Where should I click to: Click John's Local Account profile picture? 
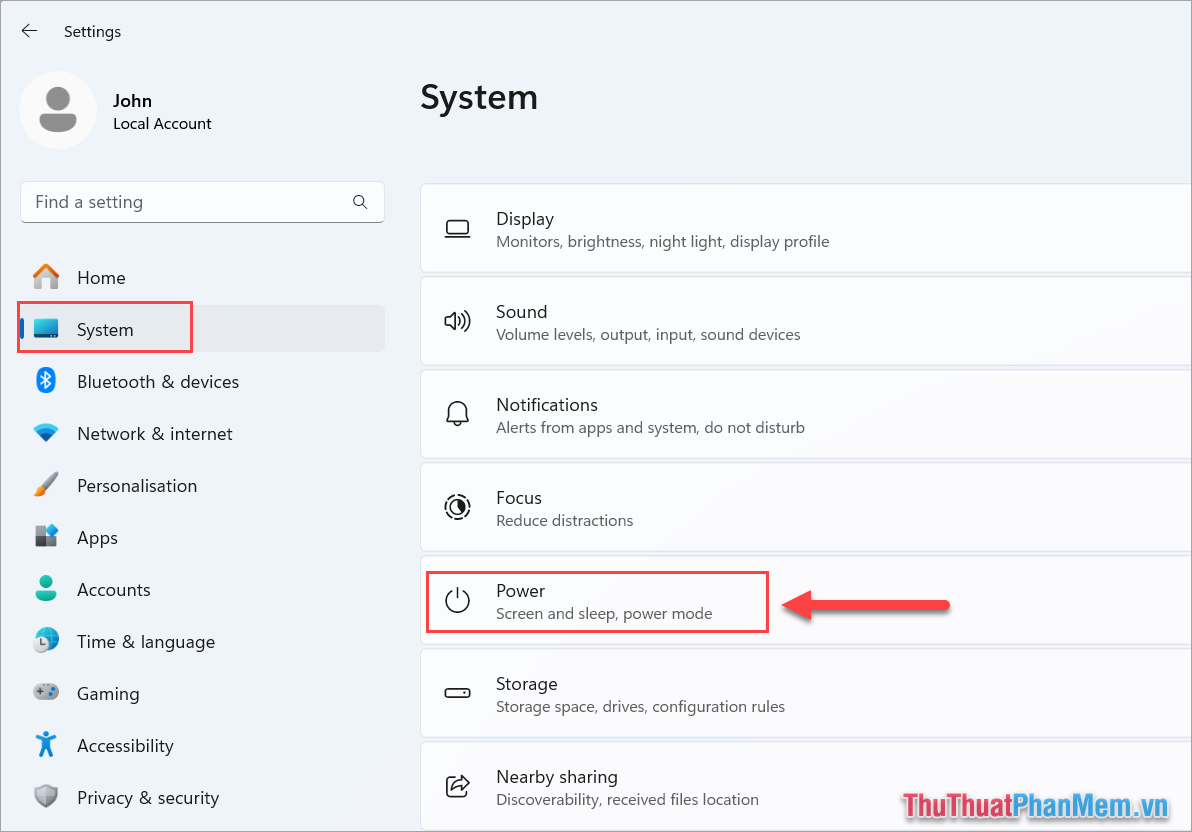(x=58, y=110)
